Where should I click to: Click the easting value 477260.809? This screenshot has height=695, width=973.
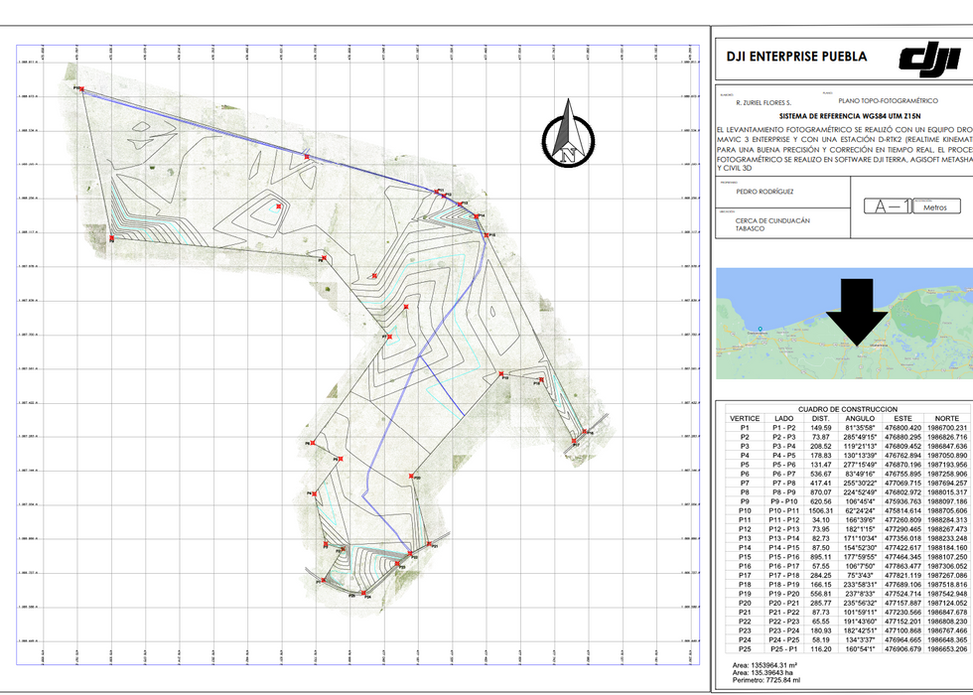(903, 520)
